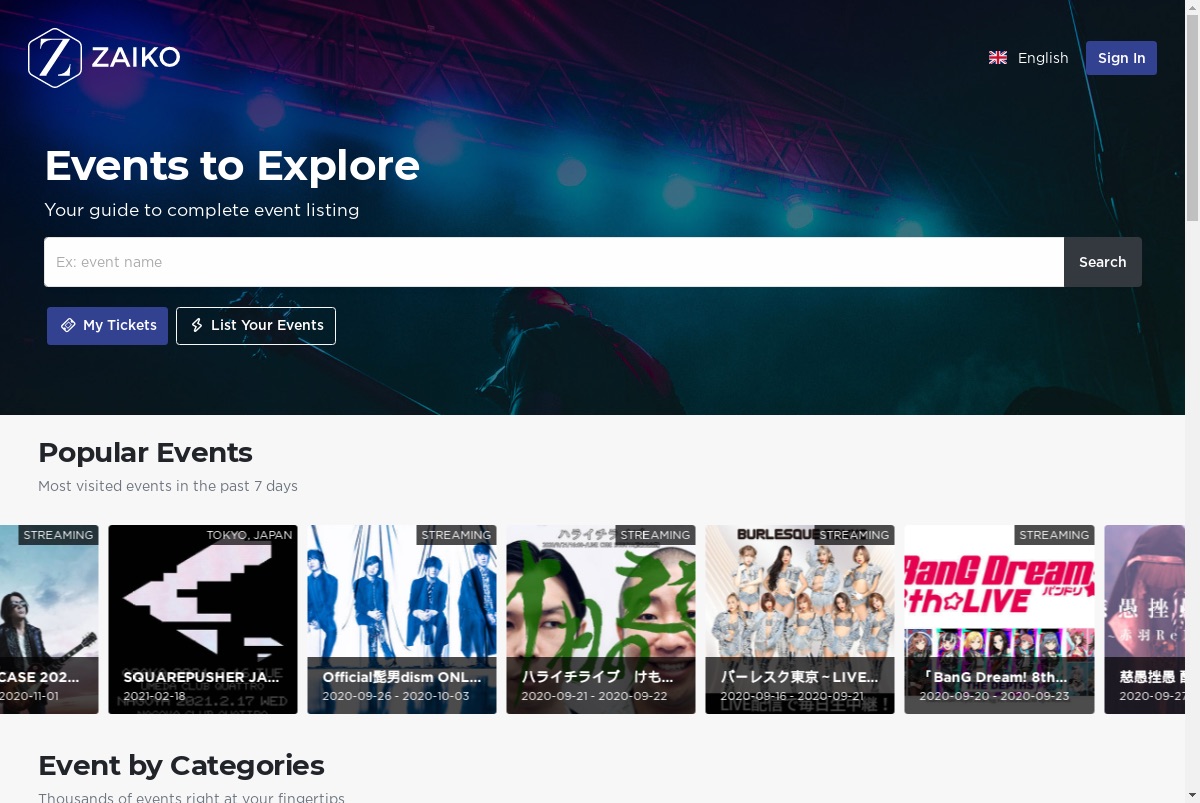Open the BanG Dream! 8th LIVE card
The height and width of the screenshot is (803, 1200).
tap(999, 619)
